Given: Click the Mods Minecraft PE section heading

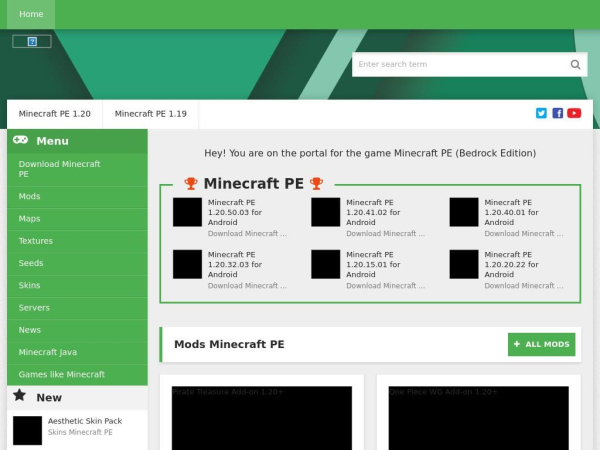Looking at the screenshot, I should [x=229, y=344].
